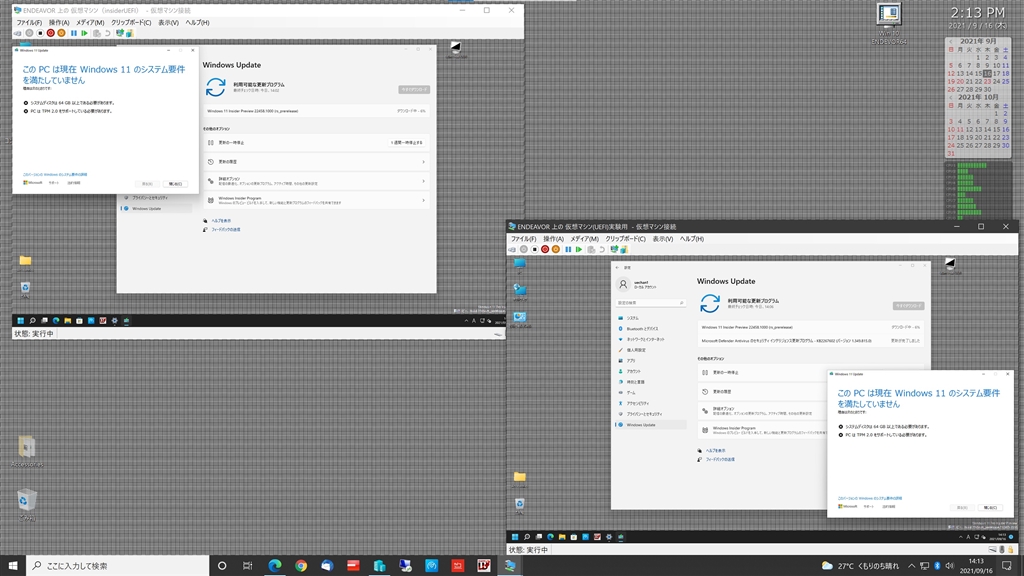This screenshot has height=576, width=1024.
Task: Click Turn Off stop icon in insiderUEFI toolbar
Action: click(40, 33)
